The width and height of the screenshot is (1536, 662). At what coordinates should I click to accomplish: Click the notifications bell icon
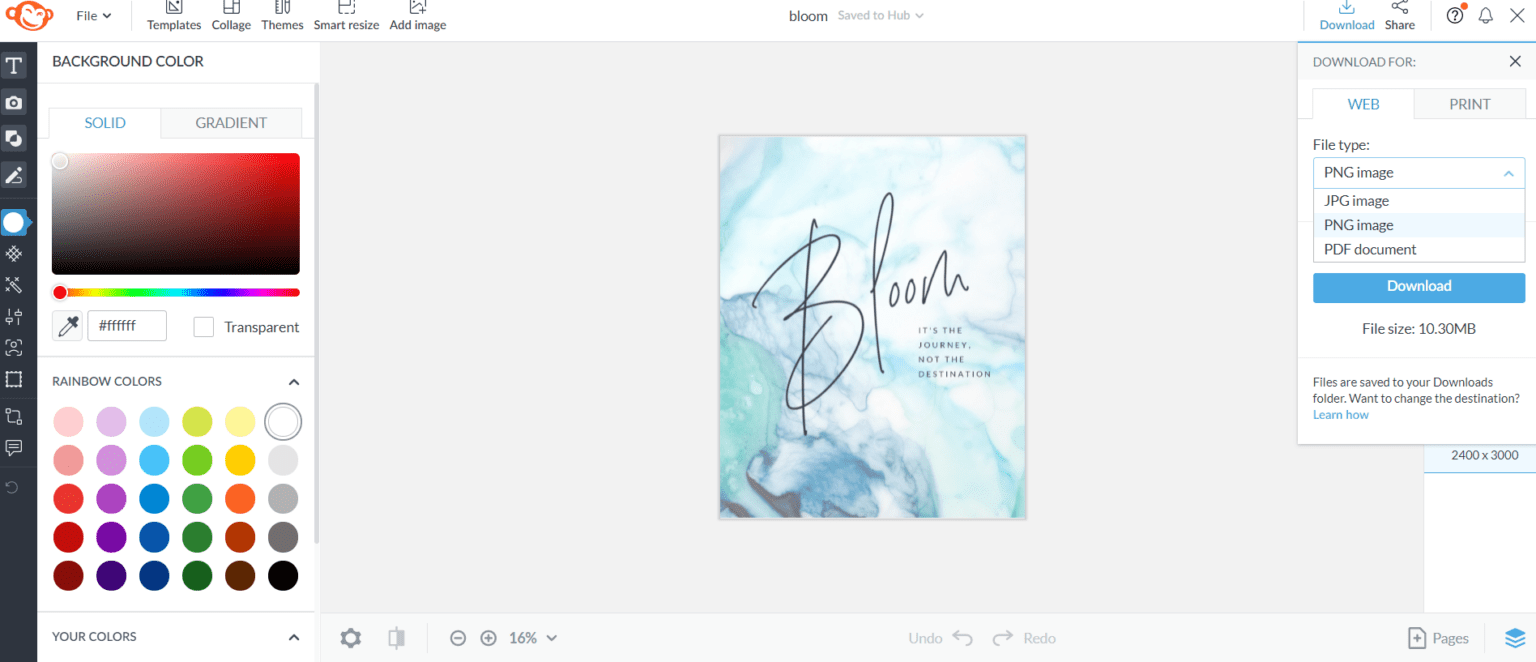[1486, 16]
